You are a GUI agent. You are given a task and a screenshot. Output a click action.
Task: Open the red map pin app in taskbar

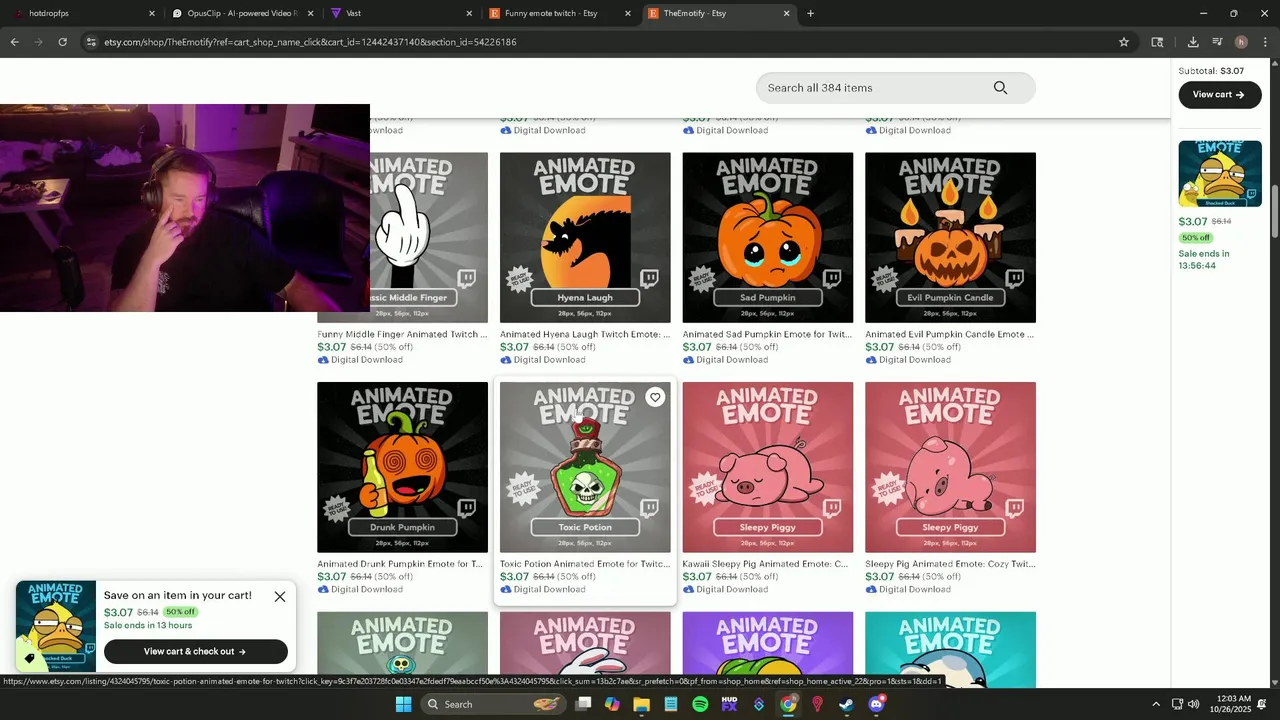click(817, 704)
